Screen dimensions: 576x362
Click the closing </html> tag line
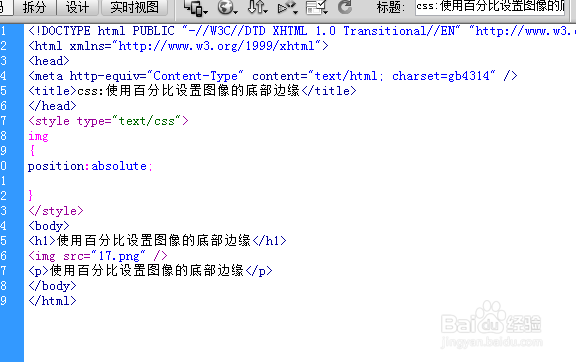(52, 301)
